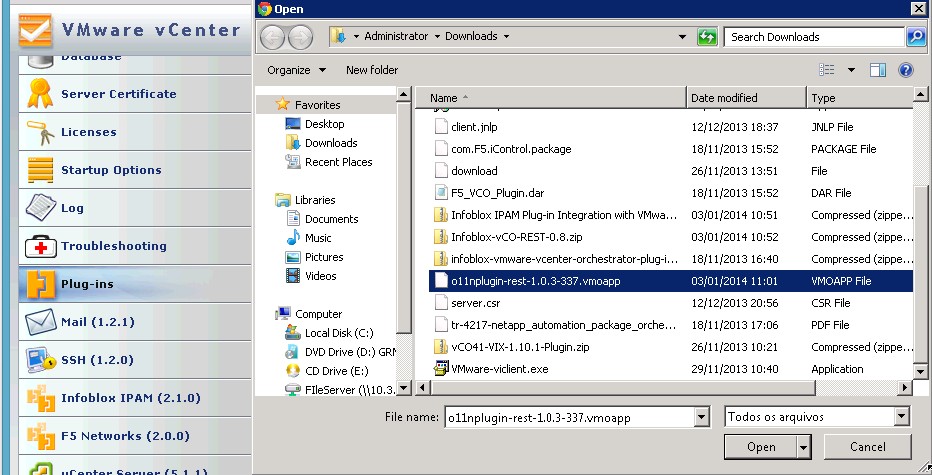932x475 pixels.
Task: Select the Plug-ins menu item
Action: [87, 284]
